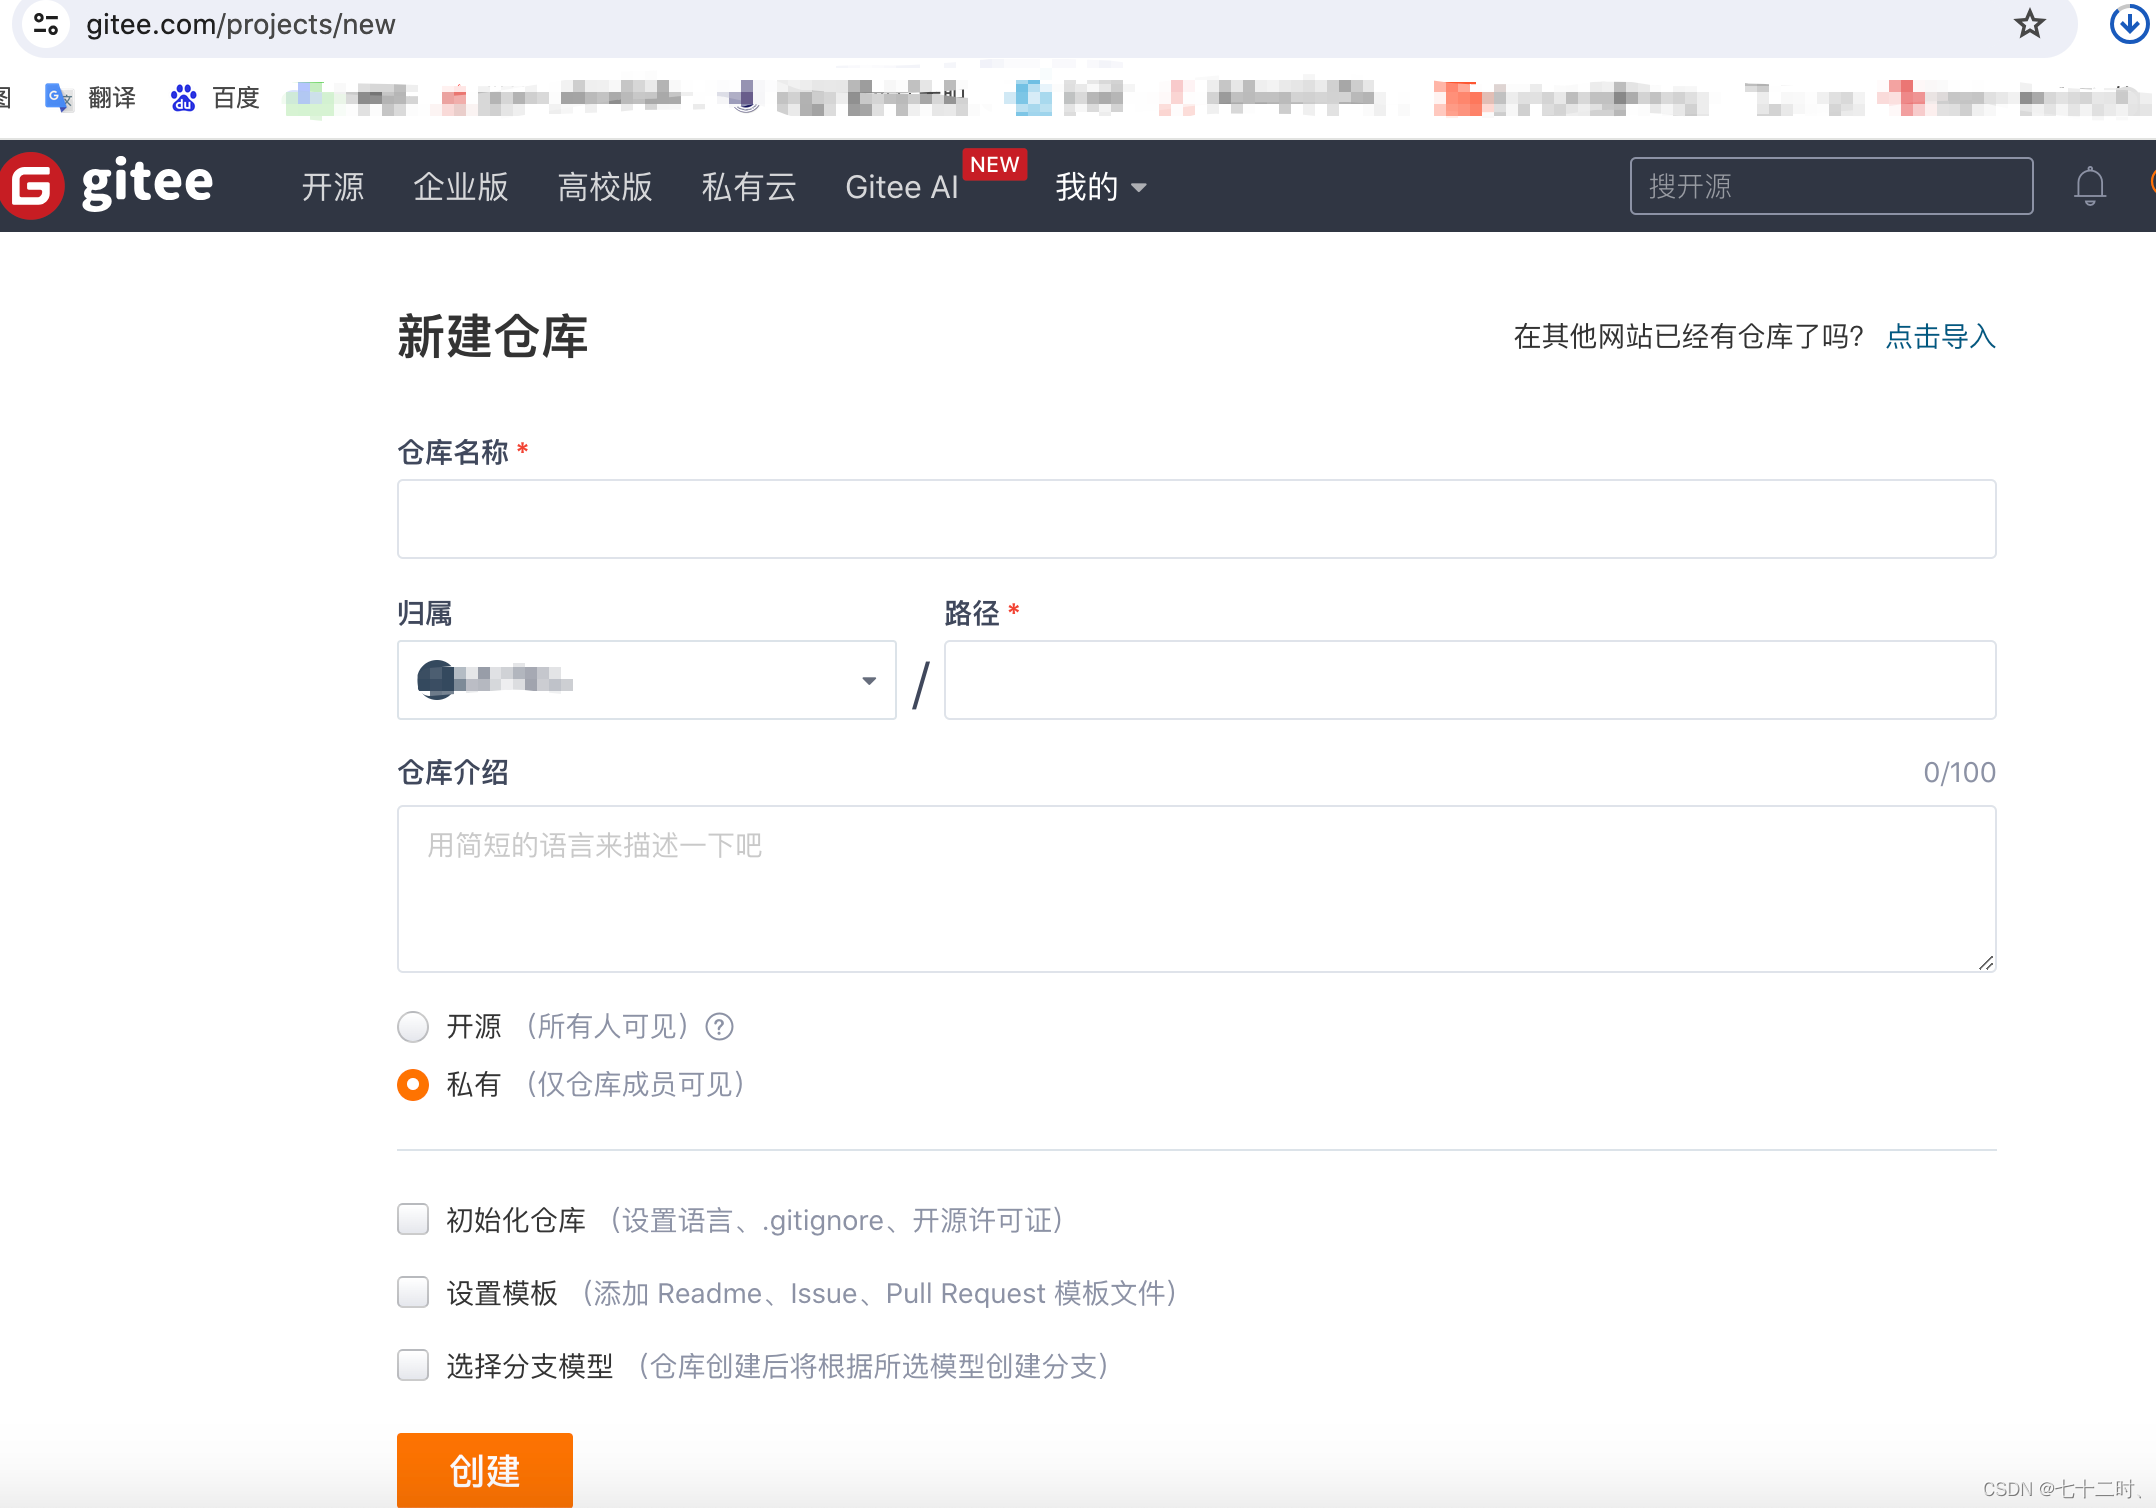Viewport: 2156px width, 1508px height.
Task: Open the Gitee AI menu item
Action: (901, 187)
